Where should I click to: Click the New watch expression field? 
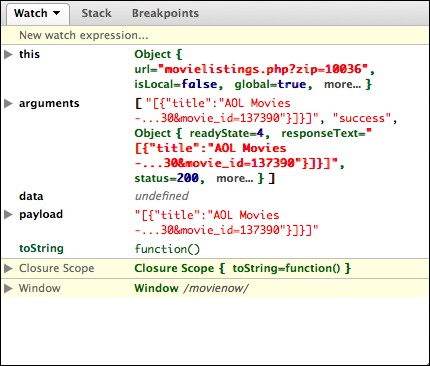pyautogui.click(x=215, y=35)
